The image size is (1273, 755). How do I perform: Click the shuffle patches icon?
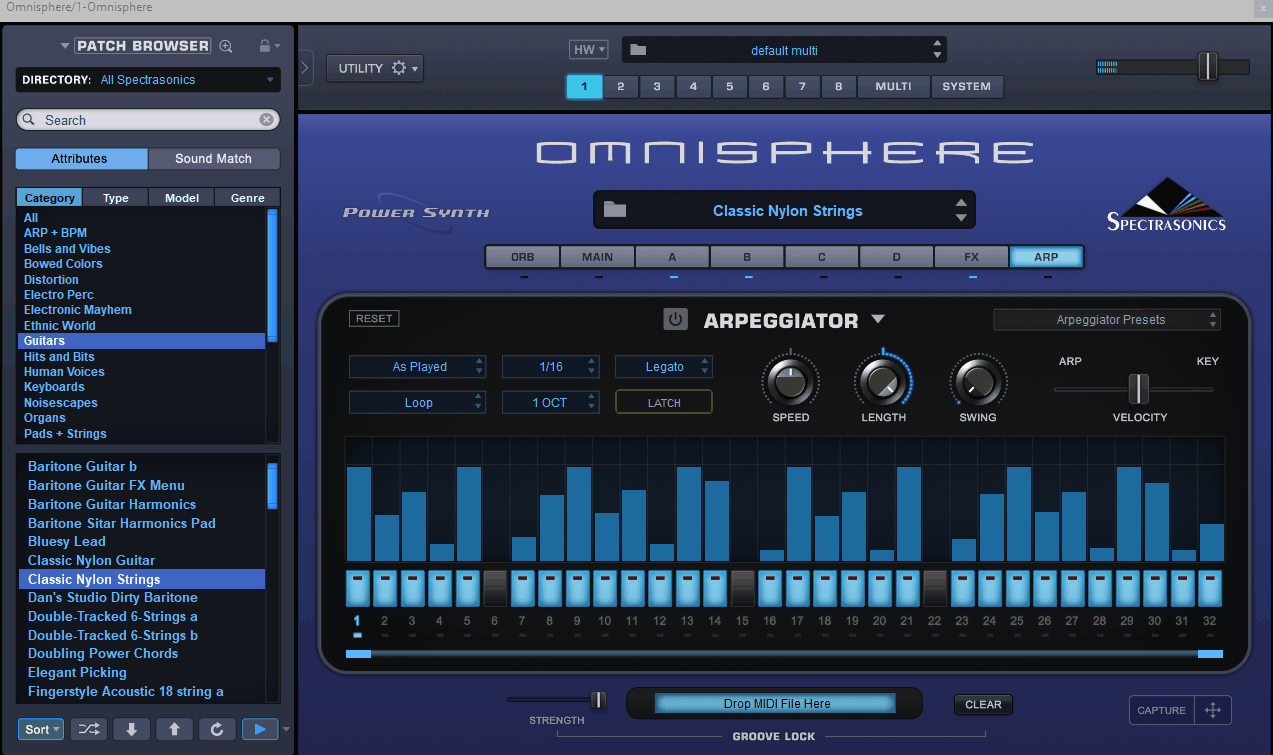(88, 729)
